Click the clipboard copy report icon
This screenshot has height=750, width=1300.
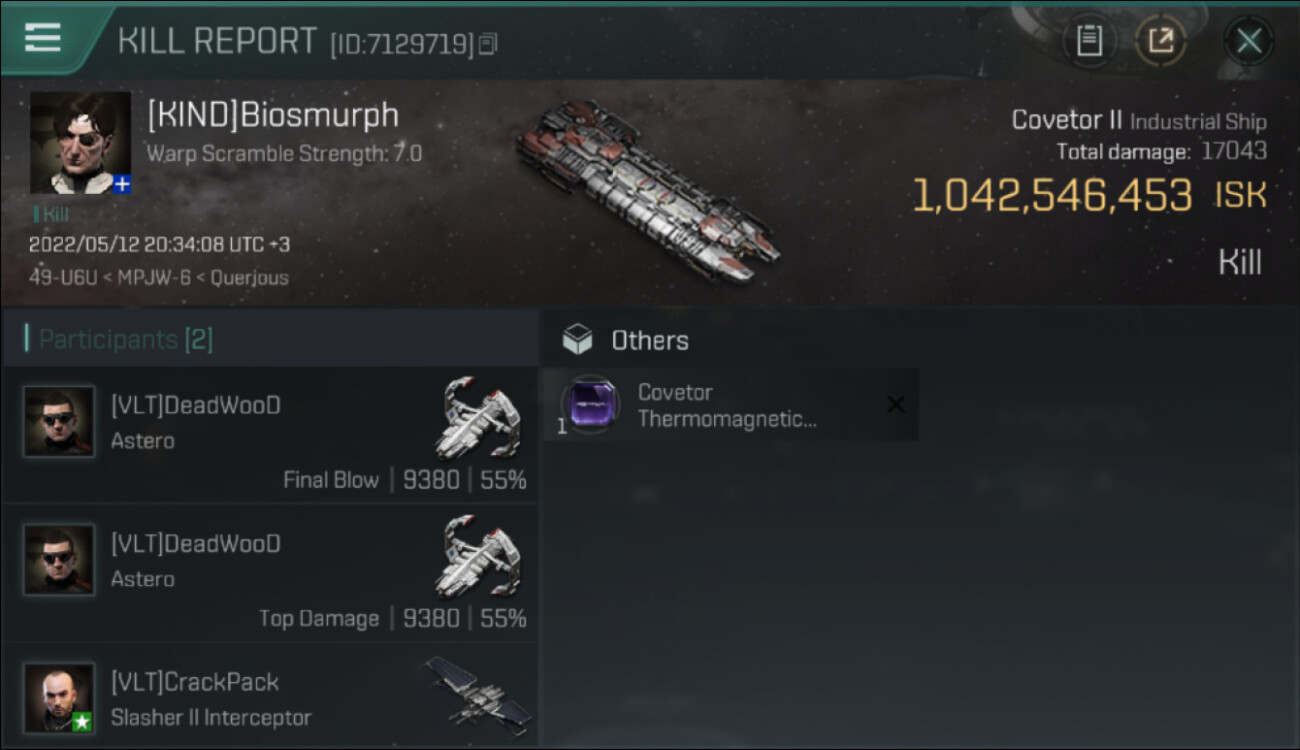(1089, 41)
